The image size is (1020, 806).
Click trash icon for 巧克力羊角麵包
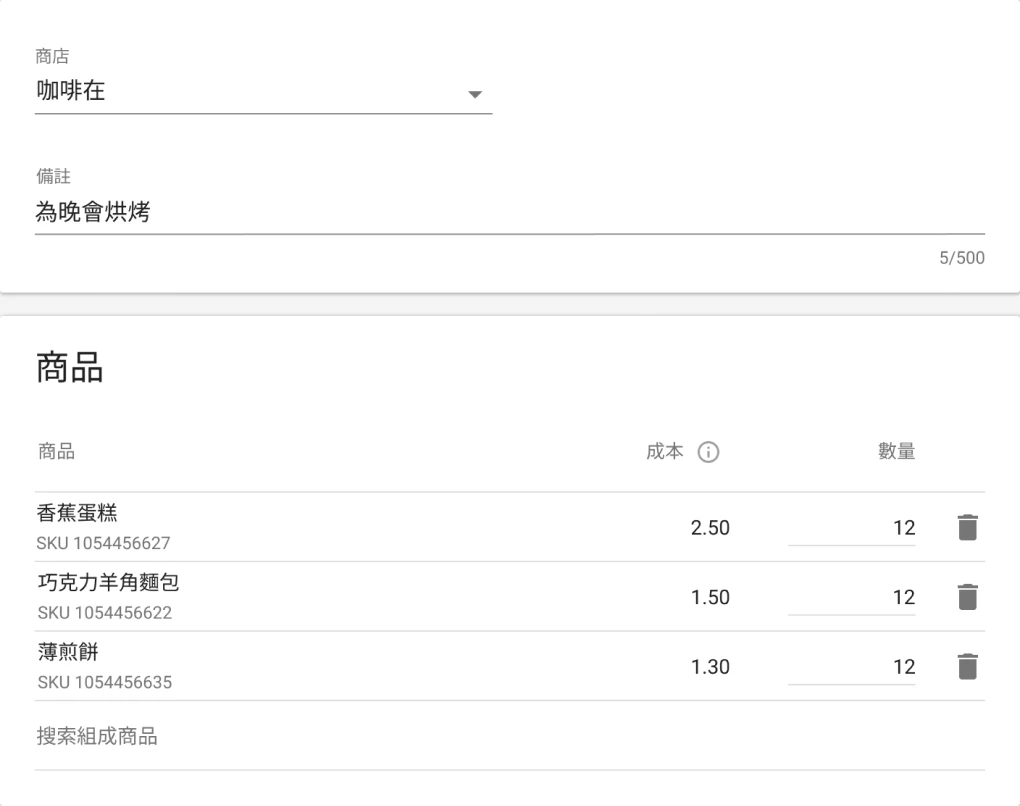tap(966, 597)
